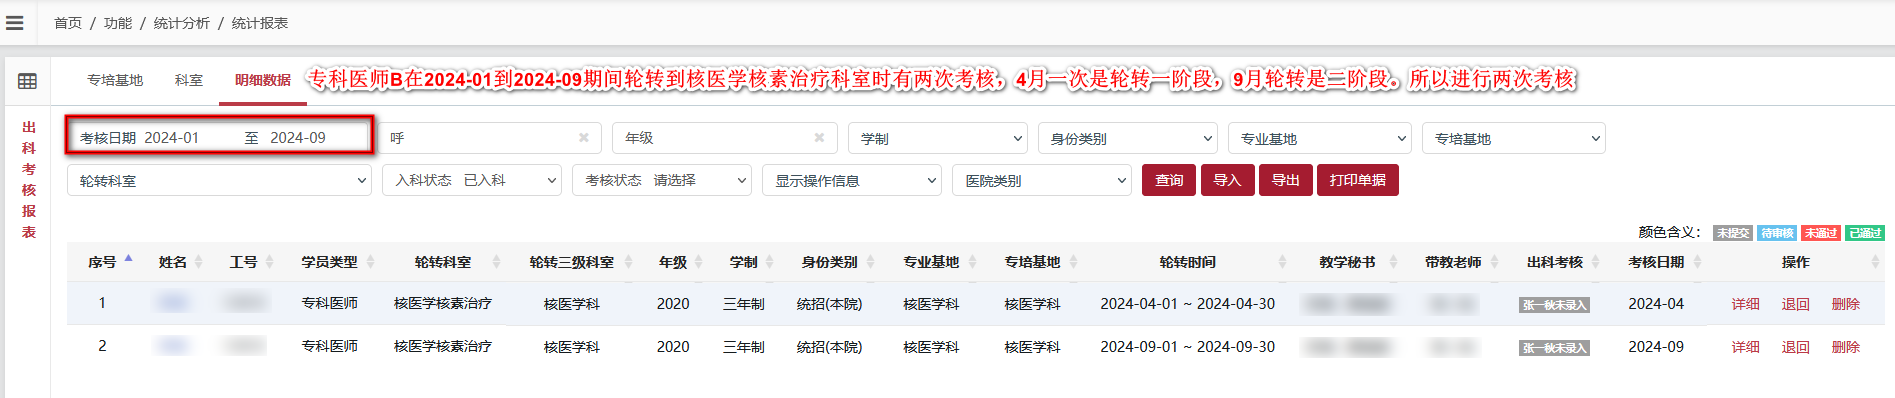Image resolution: width=1895 pixels, height=398 pixels.
Task: Sort by 学员类型 column arrow
Action: (370, 262)
